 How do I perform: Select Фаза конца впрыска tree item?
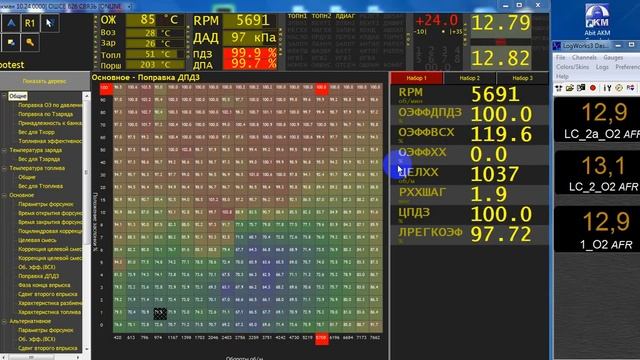click(44, 285)
